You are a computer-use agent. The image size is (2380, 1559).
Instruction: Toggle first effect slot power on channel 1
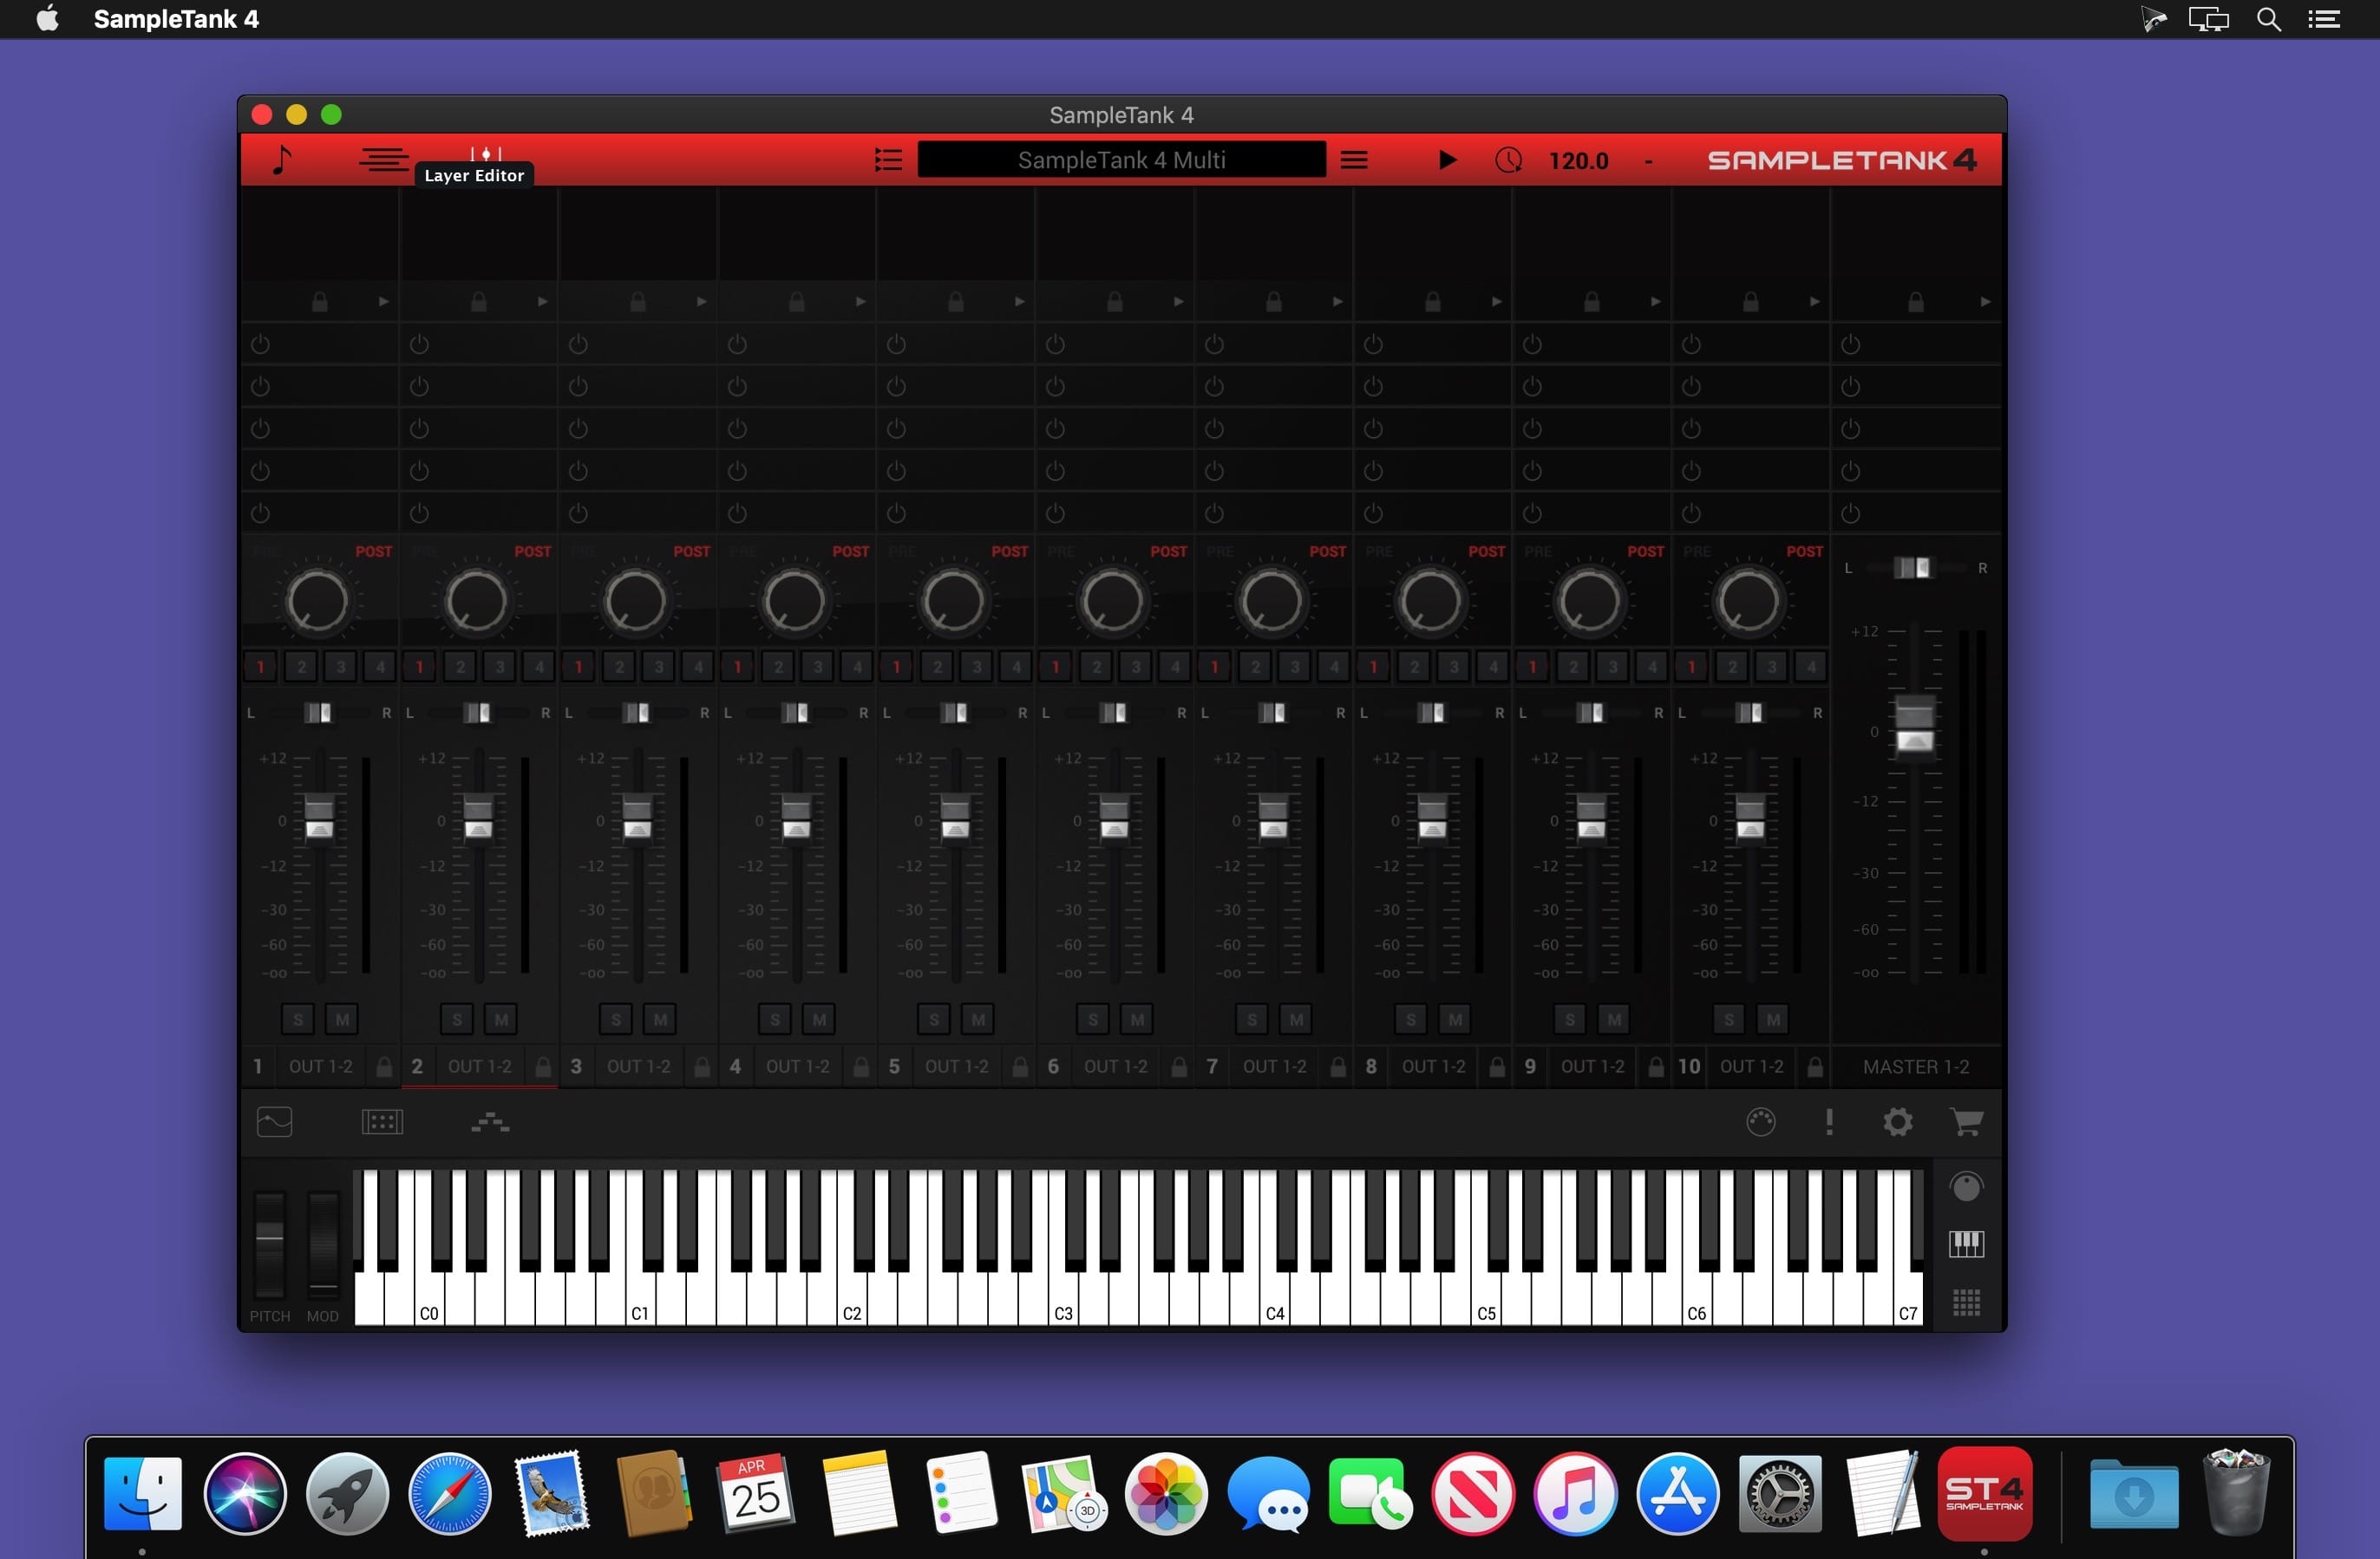click(x=260, y=344)
